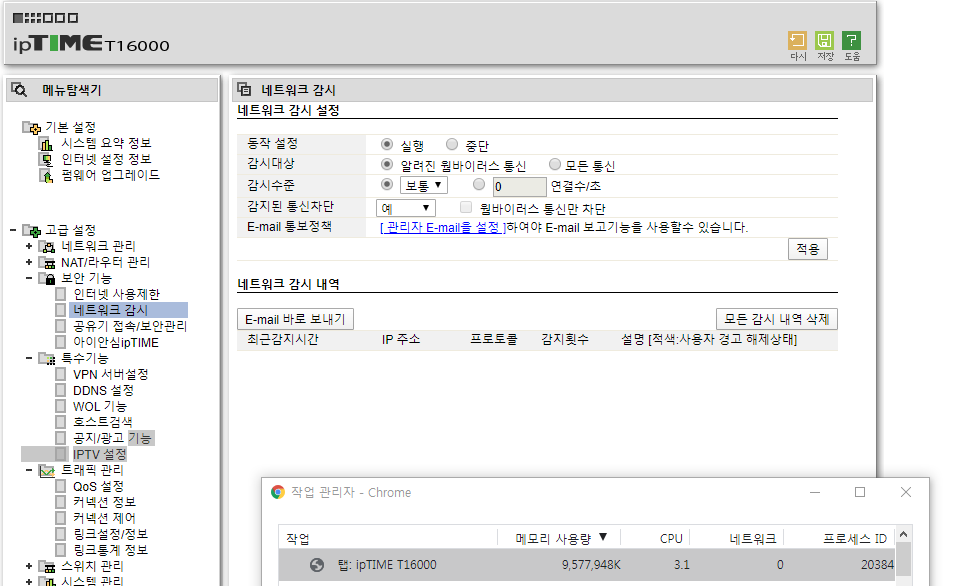This screenshot has height=586, width=969.
Task: Click the 다시 (reload) icon in header
Action: (797, 41)
